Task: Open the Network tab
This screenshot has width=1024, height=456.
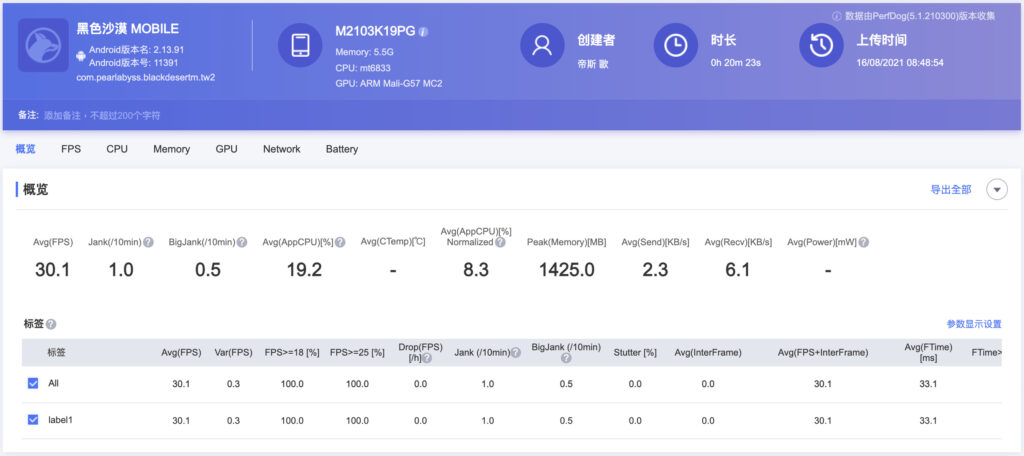Action: pos(281,149)
